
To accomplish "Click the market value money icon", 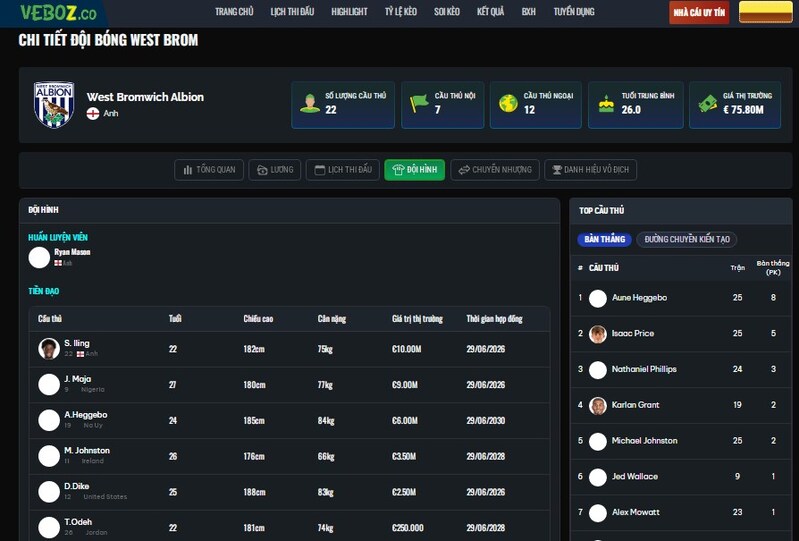I will point(708,103).
